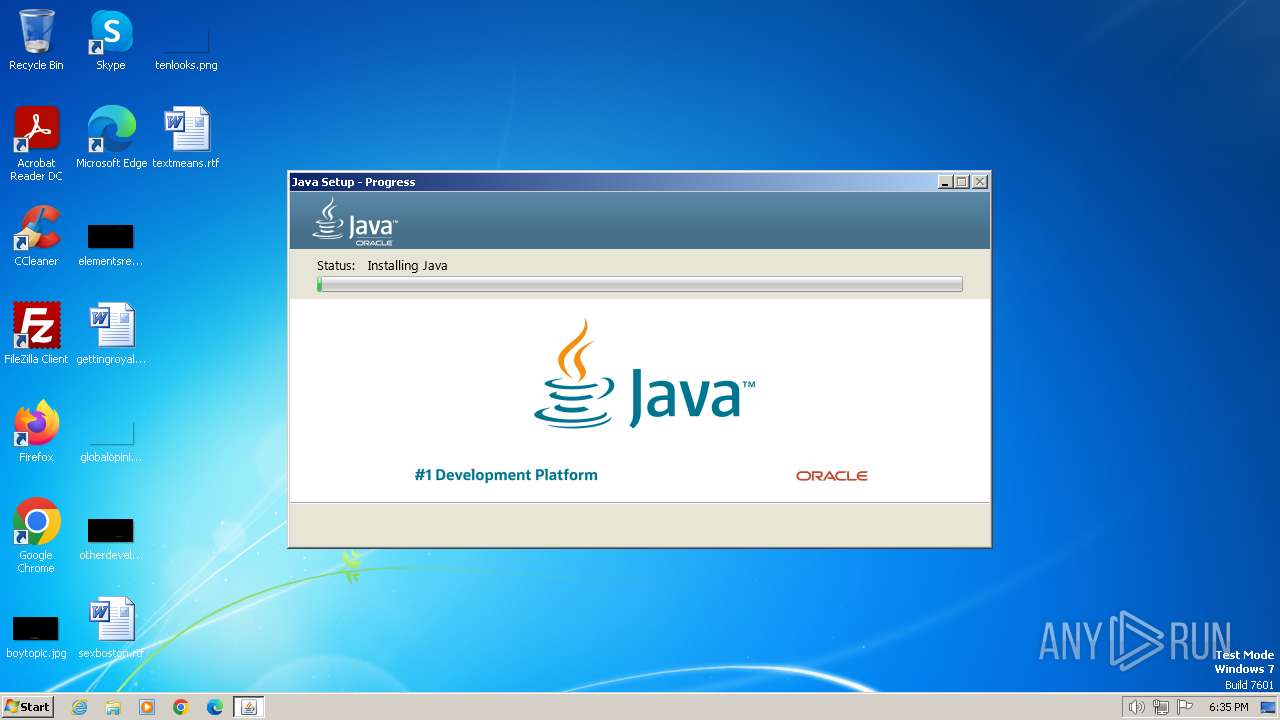Click the Status: Installing Java text
This screenshot has height=720, width=1280.
[x=382, y=266]
